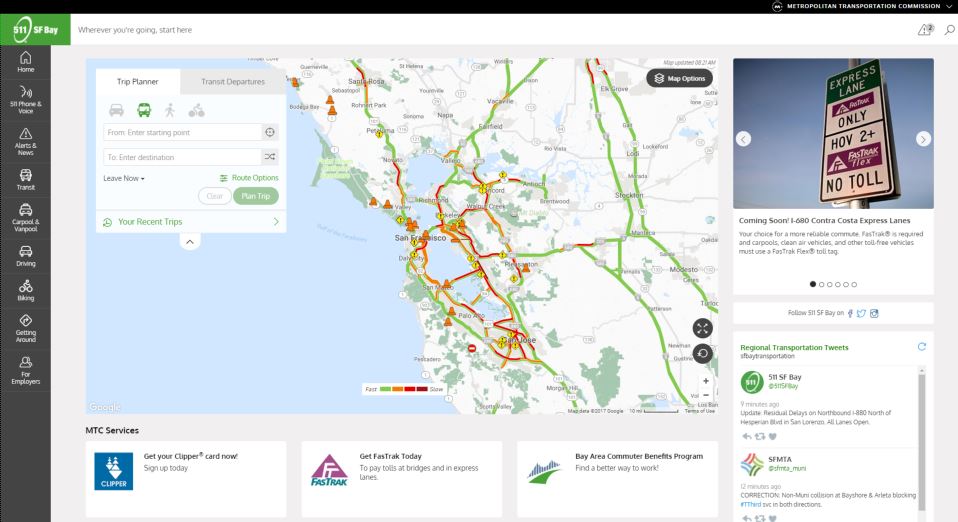
Task: Collapse the Trip Planner panel
Action: point(190,242)
